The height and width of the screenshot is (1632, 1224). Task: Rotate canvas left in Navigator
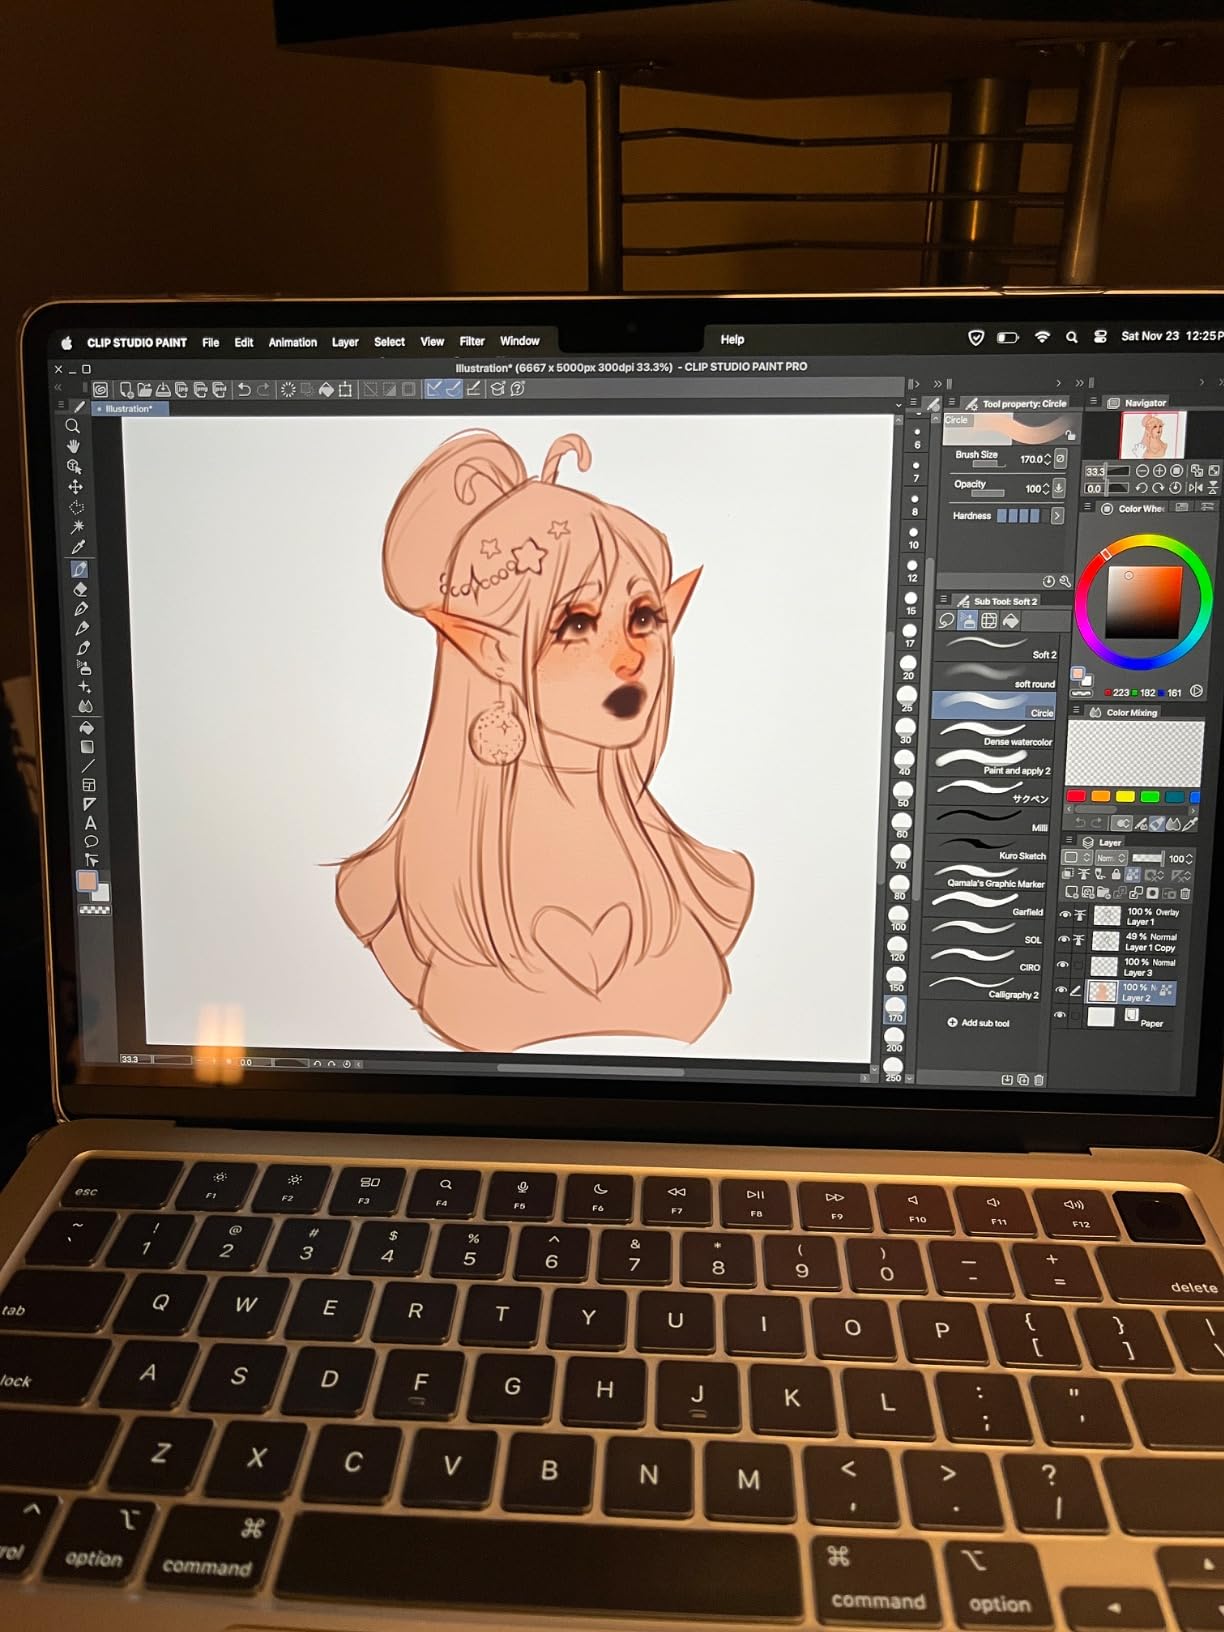(x=1141, y=487)
